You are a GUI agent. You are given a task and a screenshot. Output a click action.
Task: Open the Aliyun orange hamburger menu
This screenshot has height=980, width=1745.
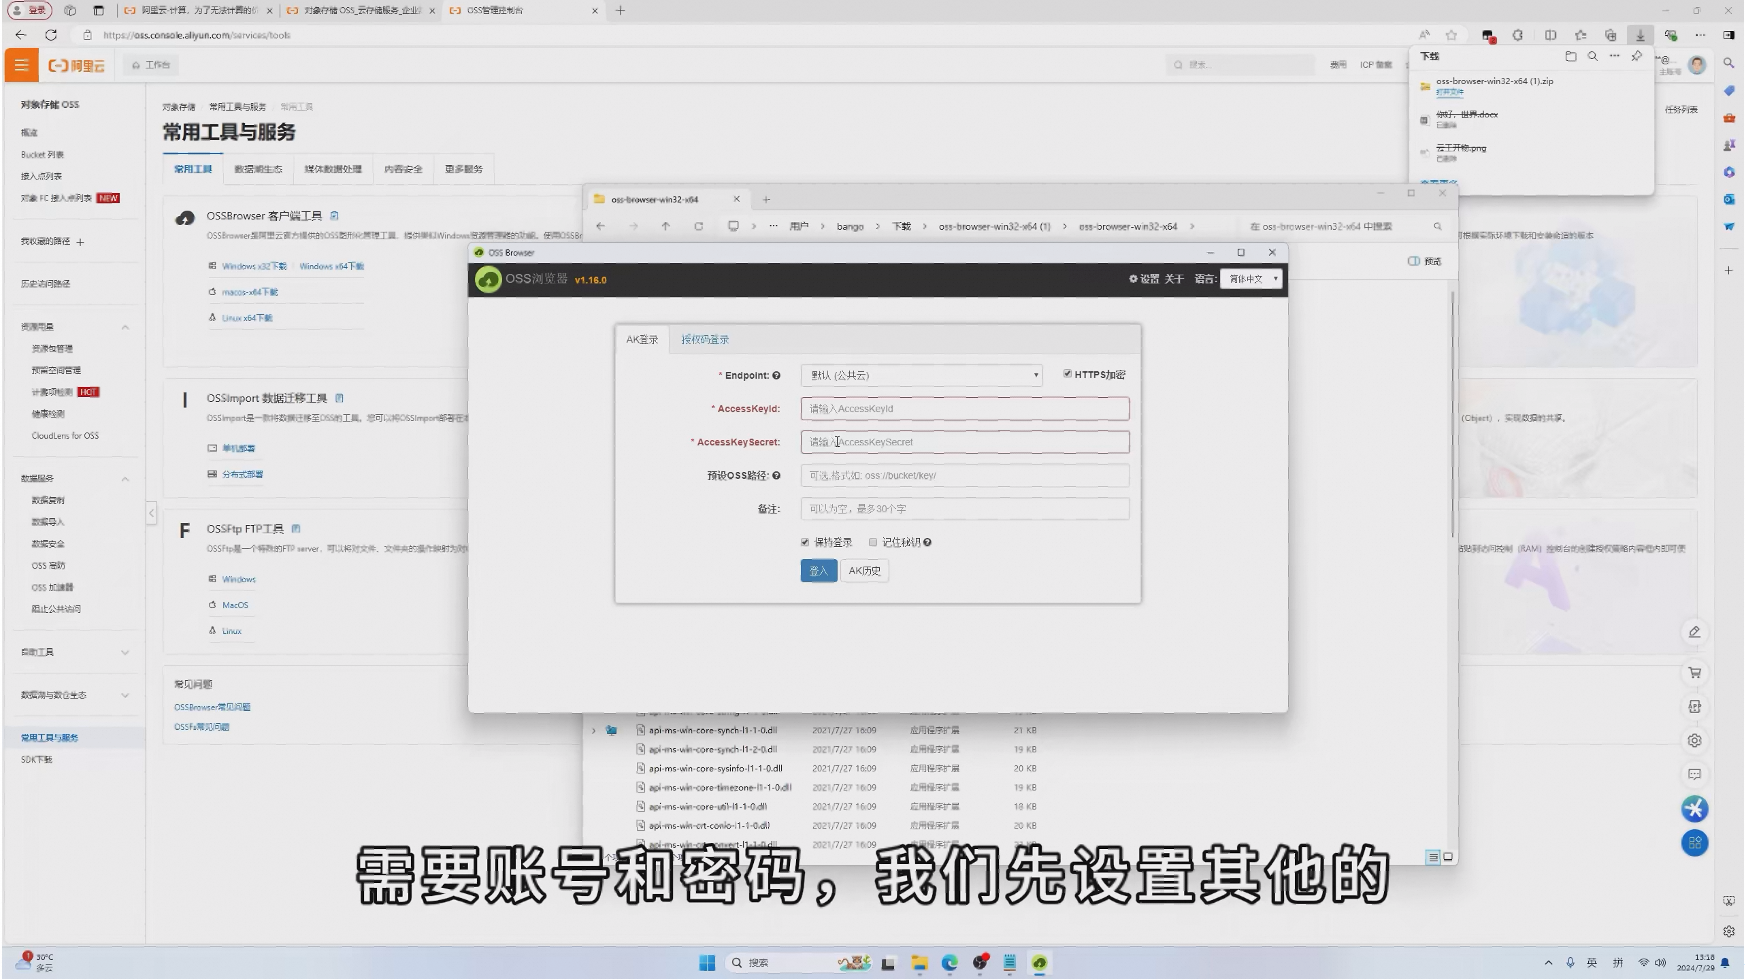click(20, 65)
